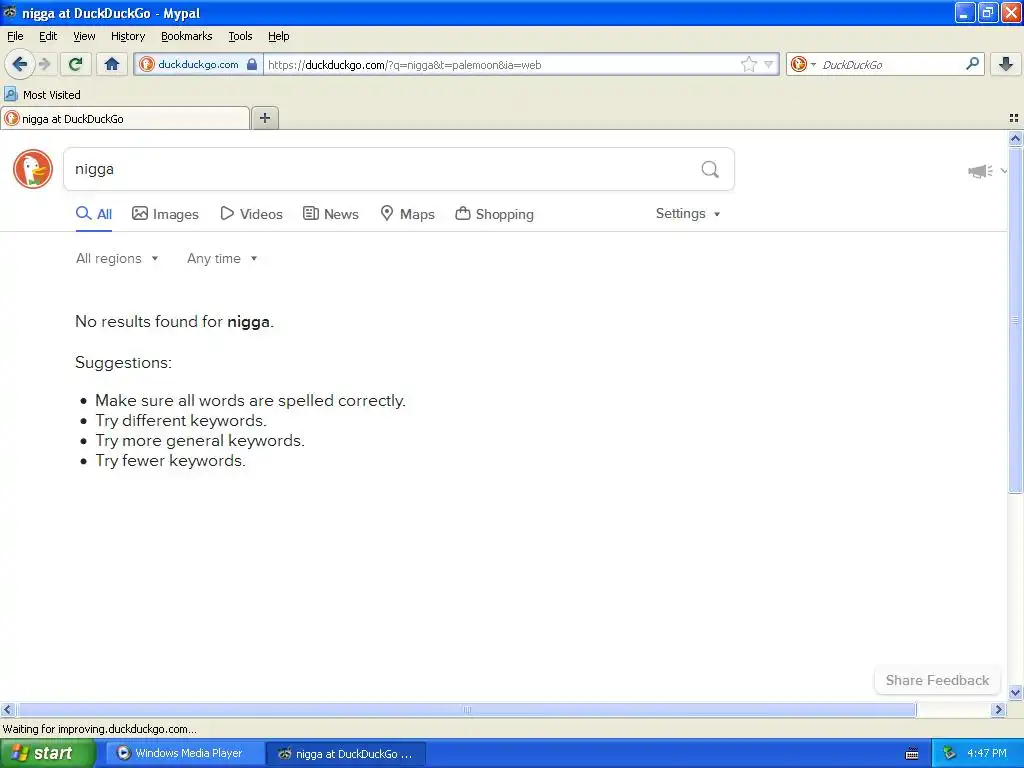The height and width of the screenshot is (768, 1024).
Task: Switch to Shopping results
Action: [x=494, y=214]
